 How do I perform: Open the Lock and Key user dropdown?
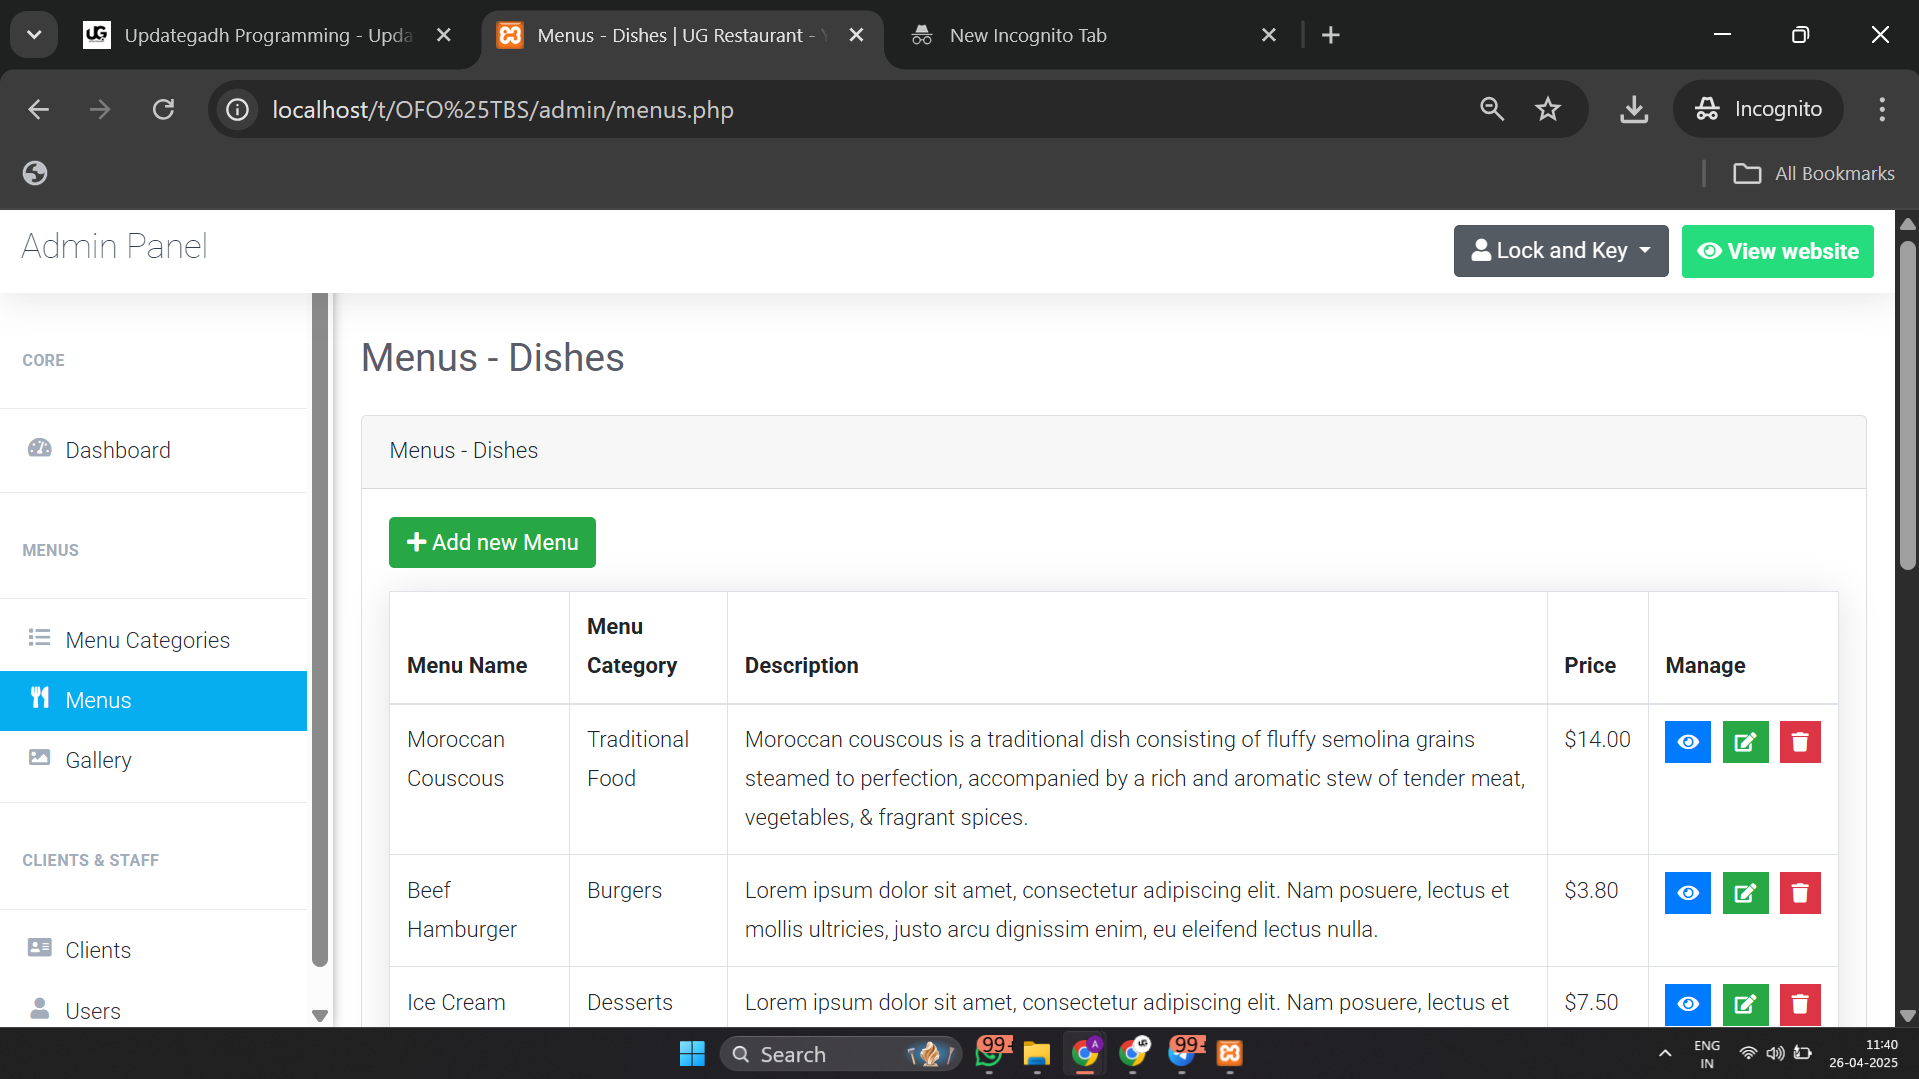1560,251
